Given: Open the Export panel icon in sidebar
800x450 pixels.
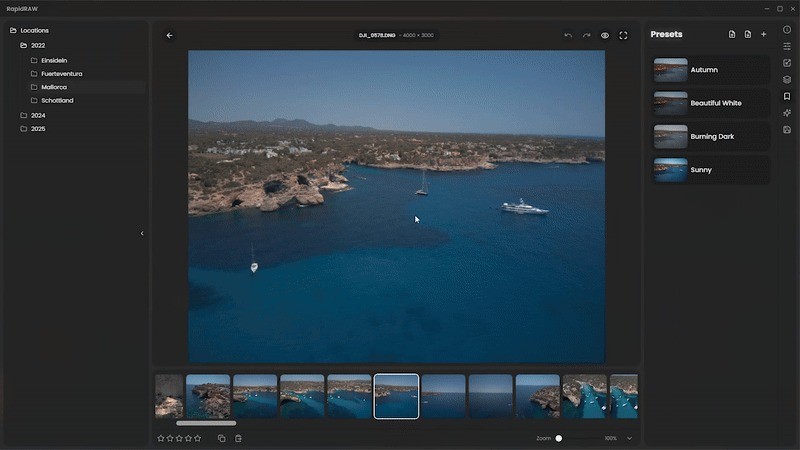Looking at the screenshot, I should click(x=787, y=130).
